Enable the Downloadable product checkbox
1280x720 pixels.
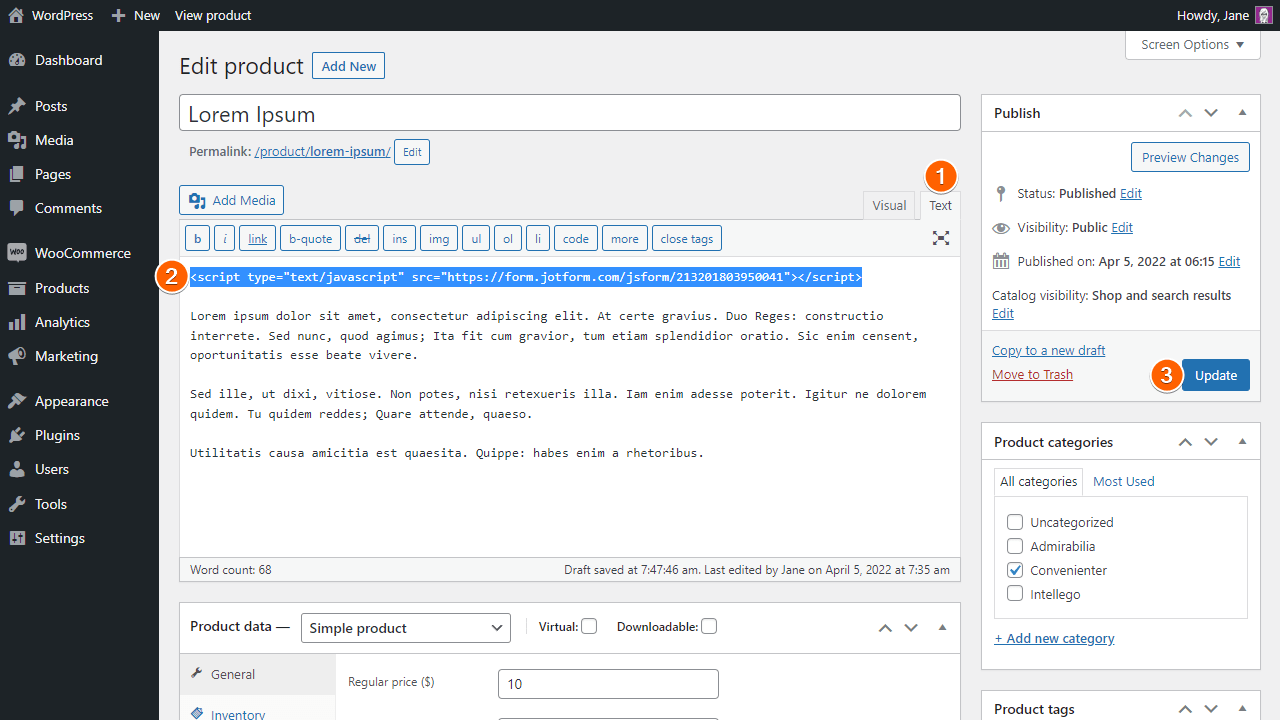coord(709,625)
